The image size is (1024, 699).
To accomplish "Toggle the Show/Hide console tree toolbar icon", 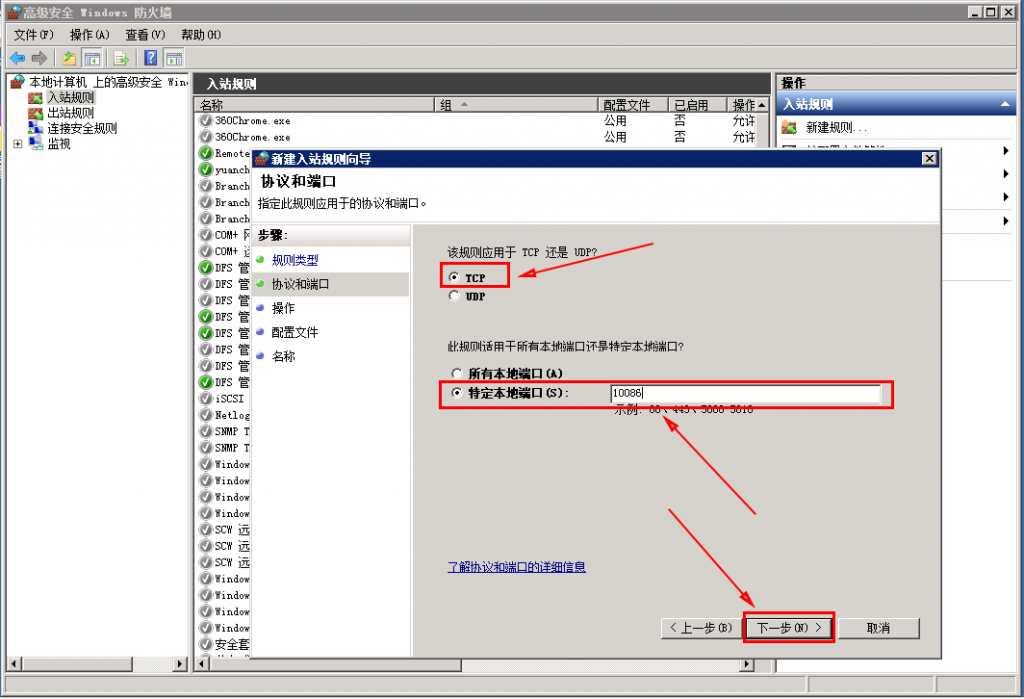I will [x=92, y=59].
